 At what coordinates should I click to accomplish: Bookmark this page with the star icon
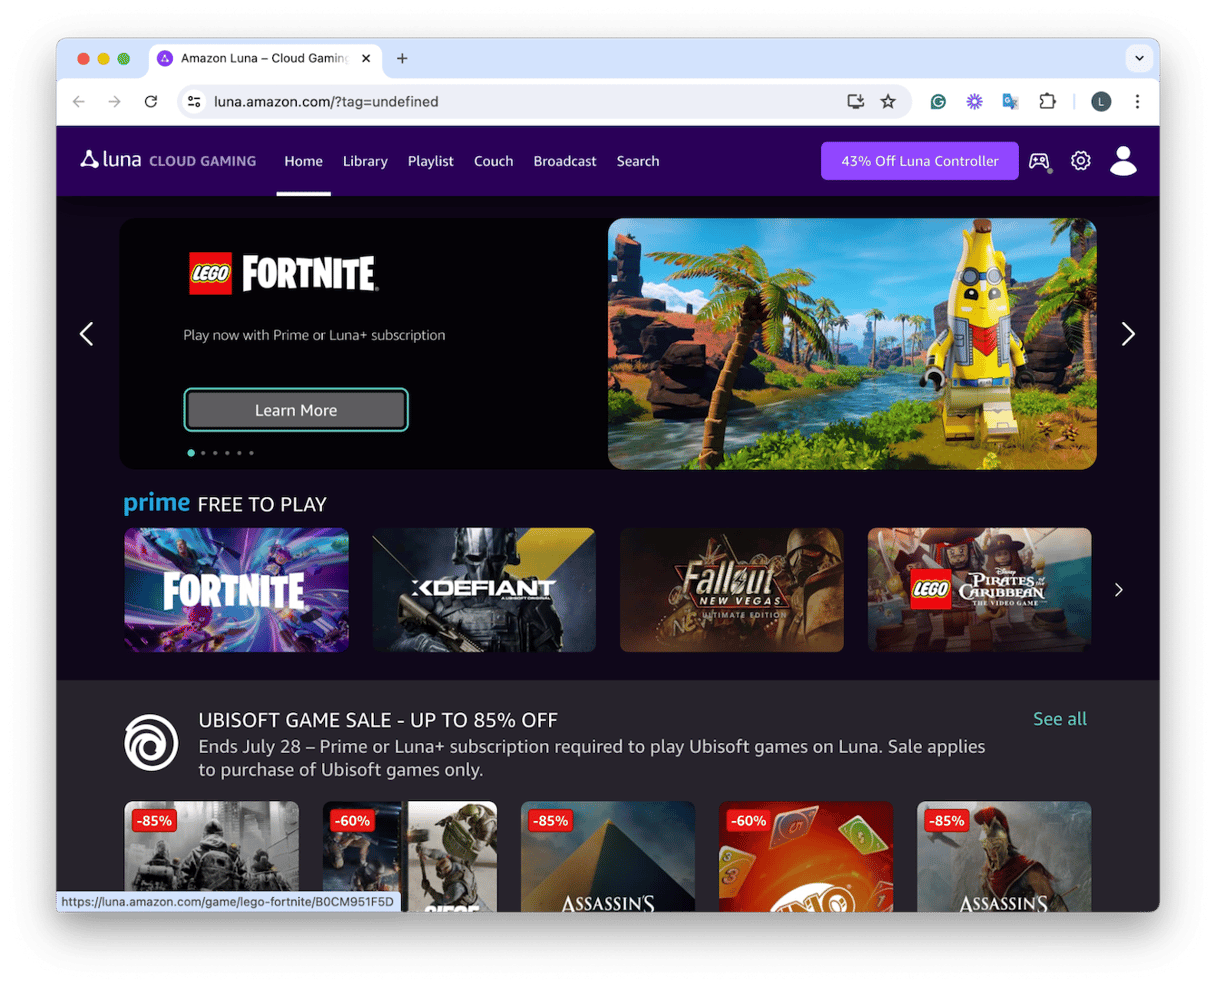pos(888,101)
